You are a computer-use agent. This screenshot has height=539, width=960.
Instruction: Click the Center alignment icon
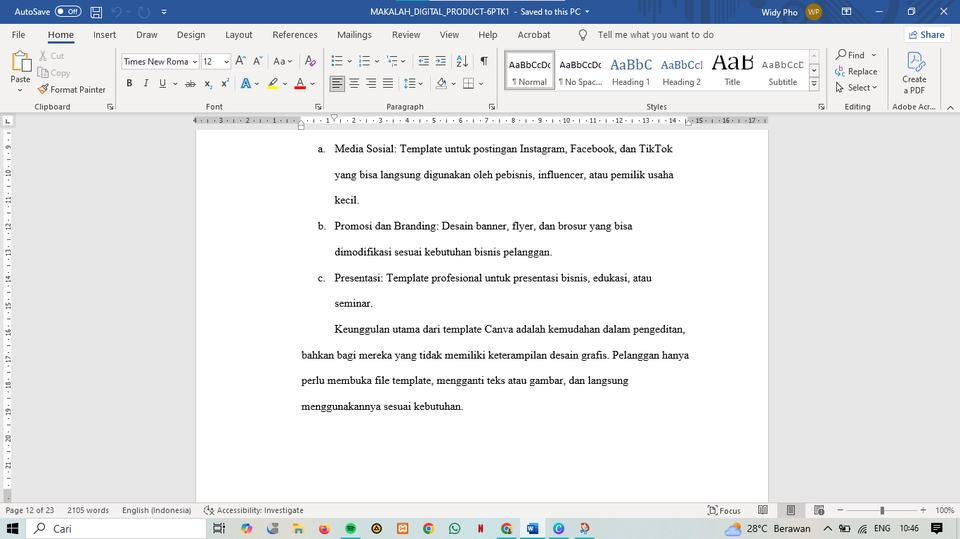[354, 83]
